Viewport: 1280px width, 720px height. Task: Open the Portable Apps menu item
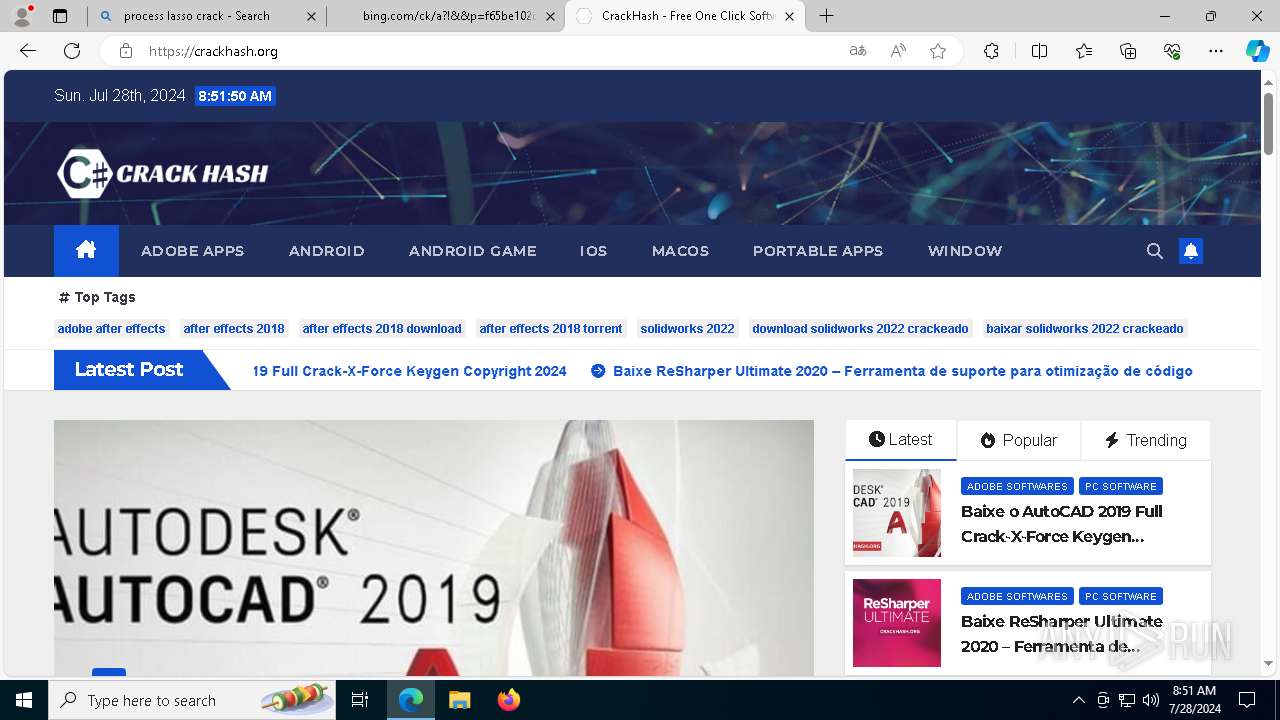click(x=818, y=251)
